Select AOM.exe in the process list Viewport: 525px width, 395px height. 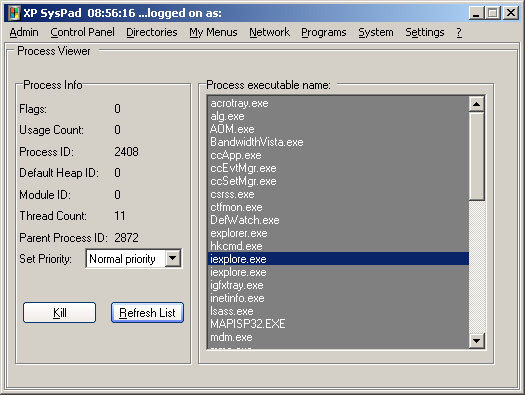(x=338, y=129)
